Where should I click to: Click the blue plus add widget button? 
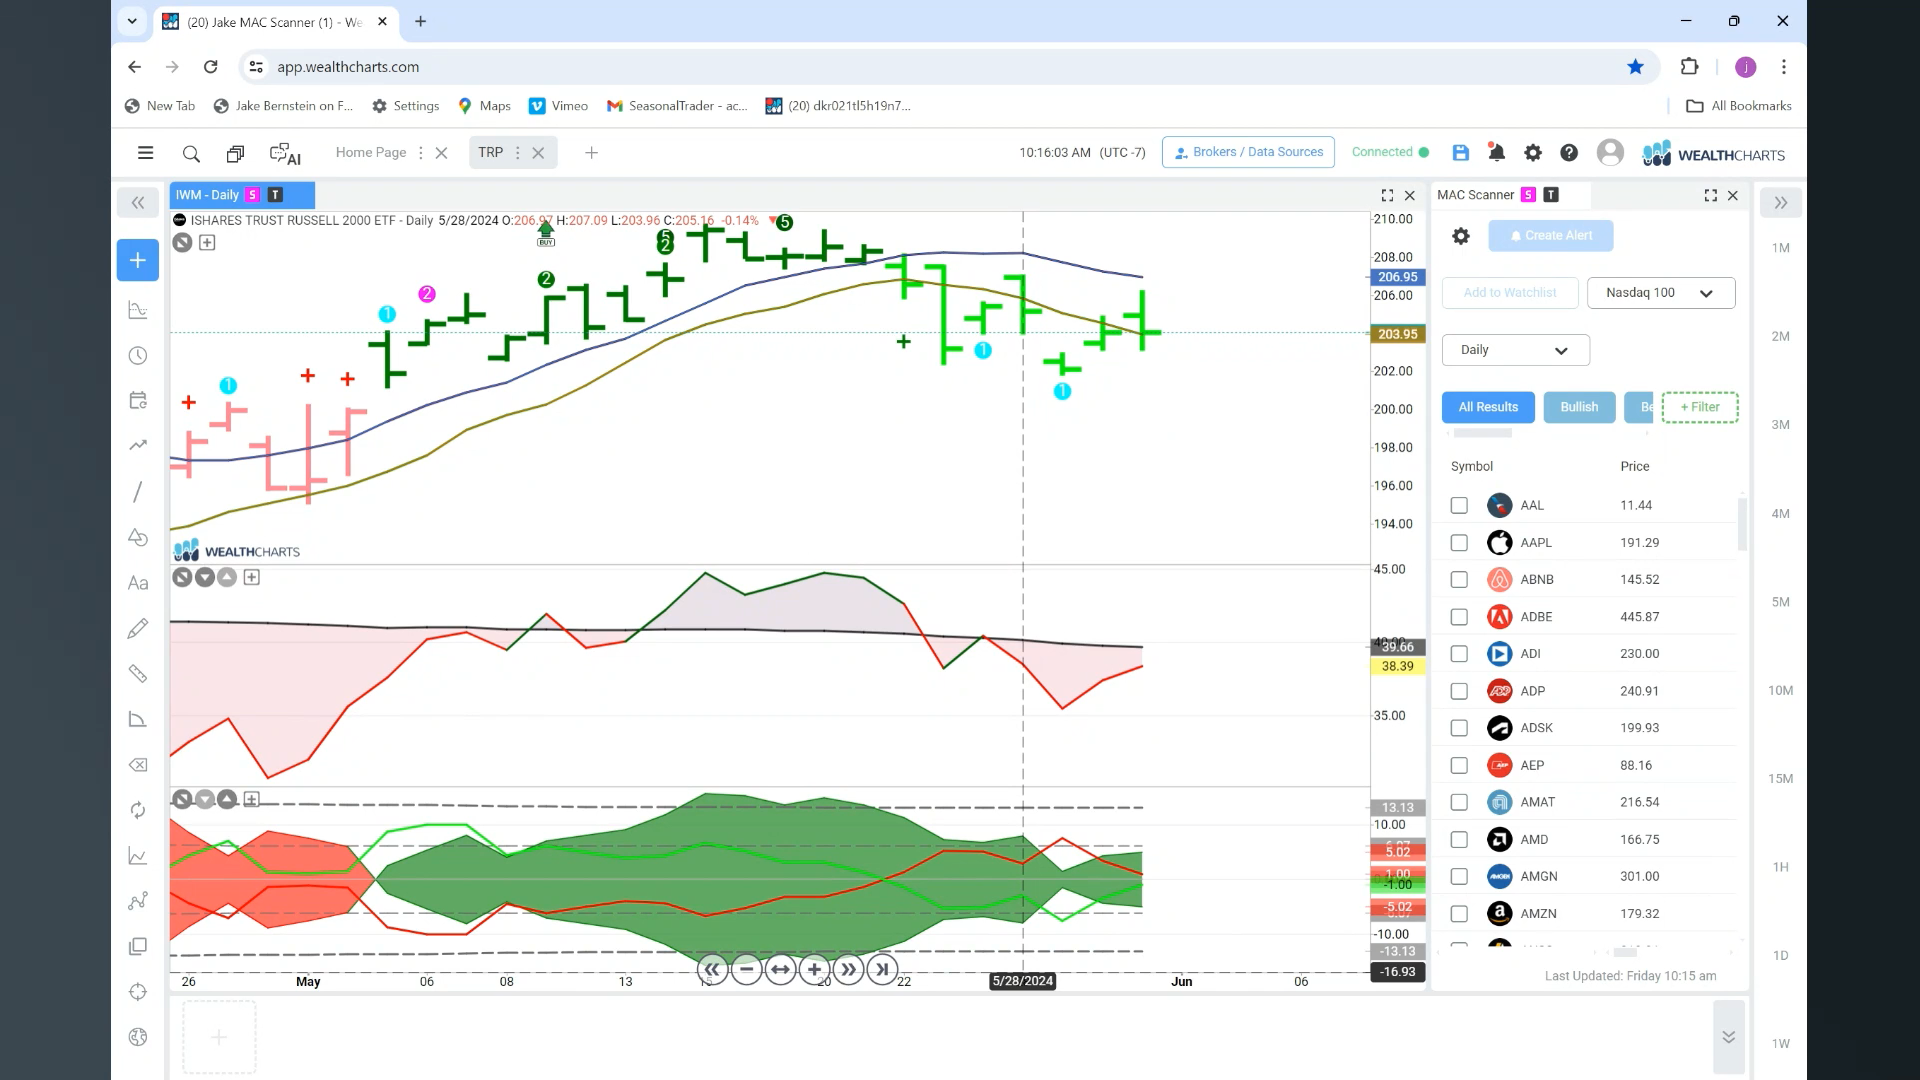pyautogui.click(x=138, y=260)
